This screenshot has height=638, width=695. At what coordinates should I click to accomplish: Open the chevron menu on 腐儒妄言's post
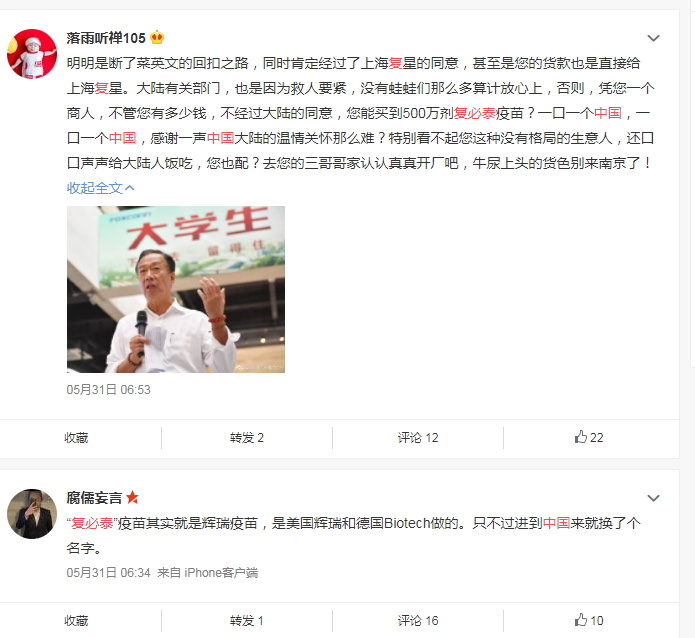pos(653,498)
